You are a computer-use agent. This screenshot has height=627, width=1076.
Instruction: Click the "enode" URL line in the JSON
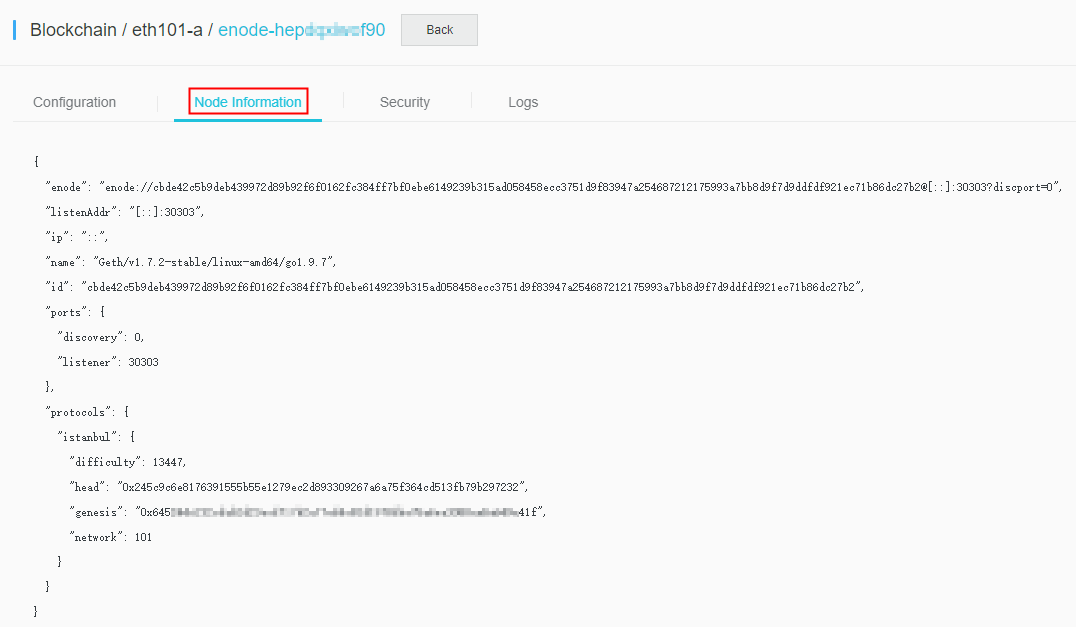tap(554, 187)
